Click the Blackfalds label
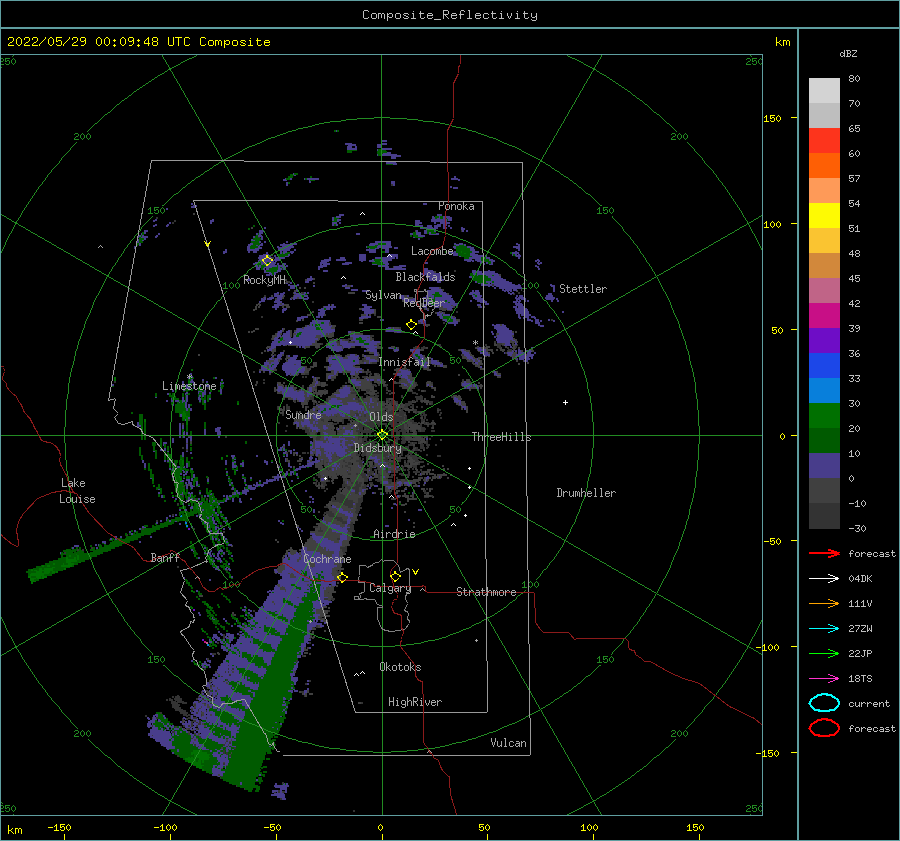Image resolution: width=900 pixels, height=841 pixels. click(425, 277)
